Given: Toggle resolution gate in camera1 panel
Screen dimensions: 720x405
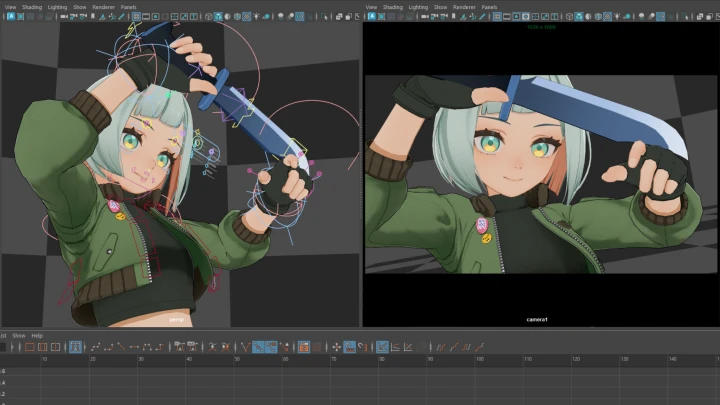Looking at the screenshot, I should click(517, 17).
